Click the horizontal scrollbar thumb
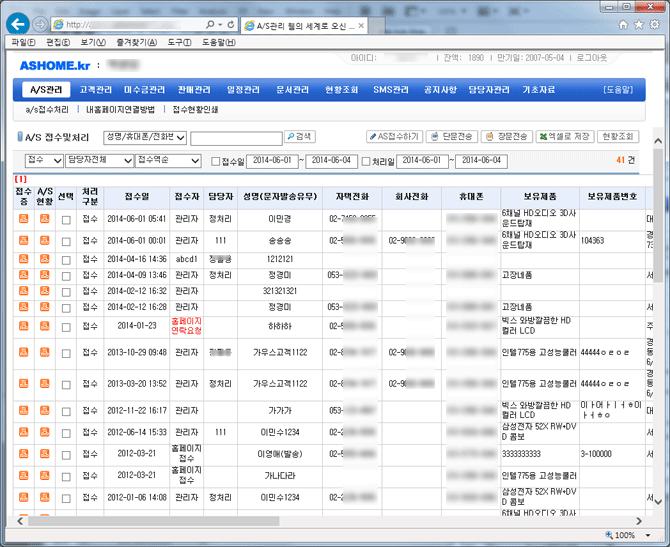The image size is (670, 547). tap(154, 521)
